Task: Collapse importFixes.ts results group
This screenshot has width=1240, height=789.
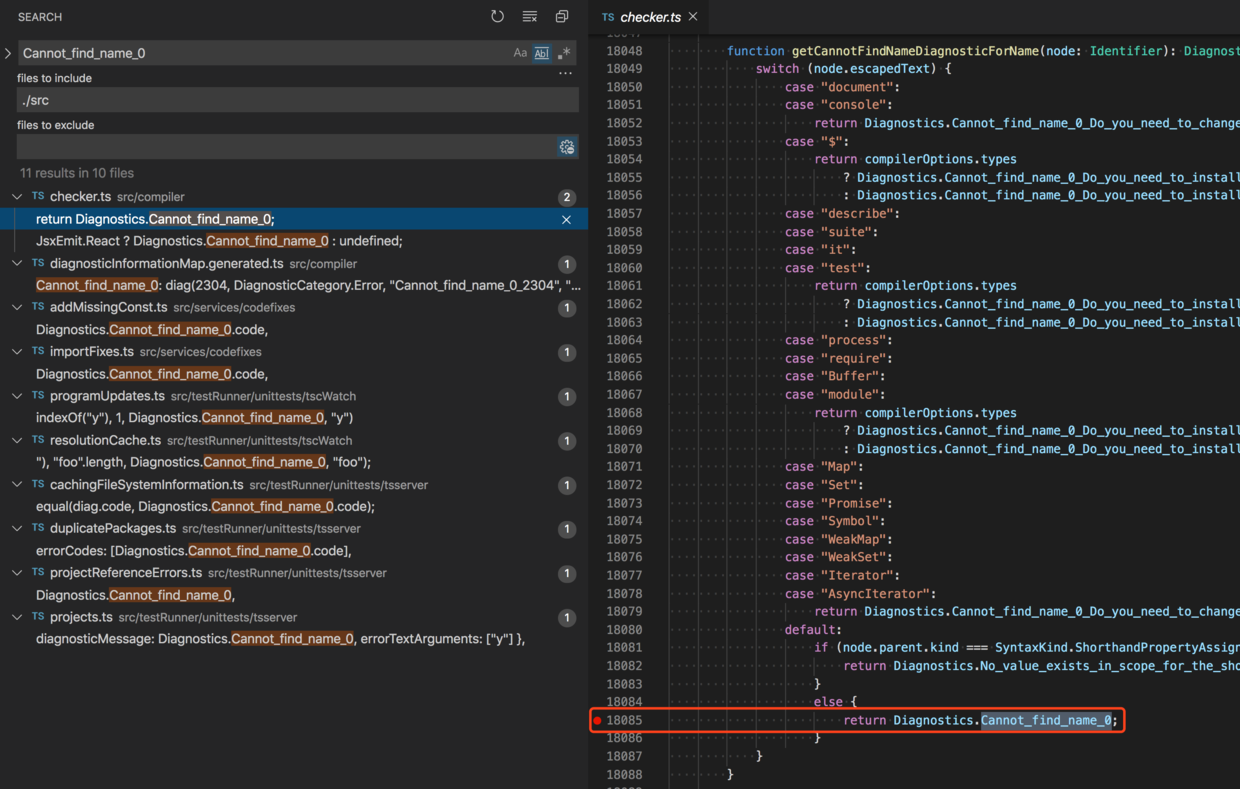Action: (x=17, y=352)
